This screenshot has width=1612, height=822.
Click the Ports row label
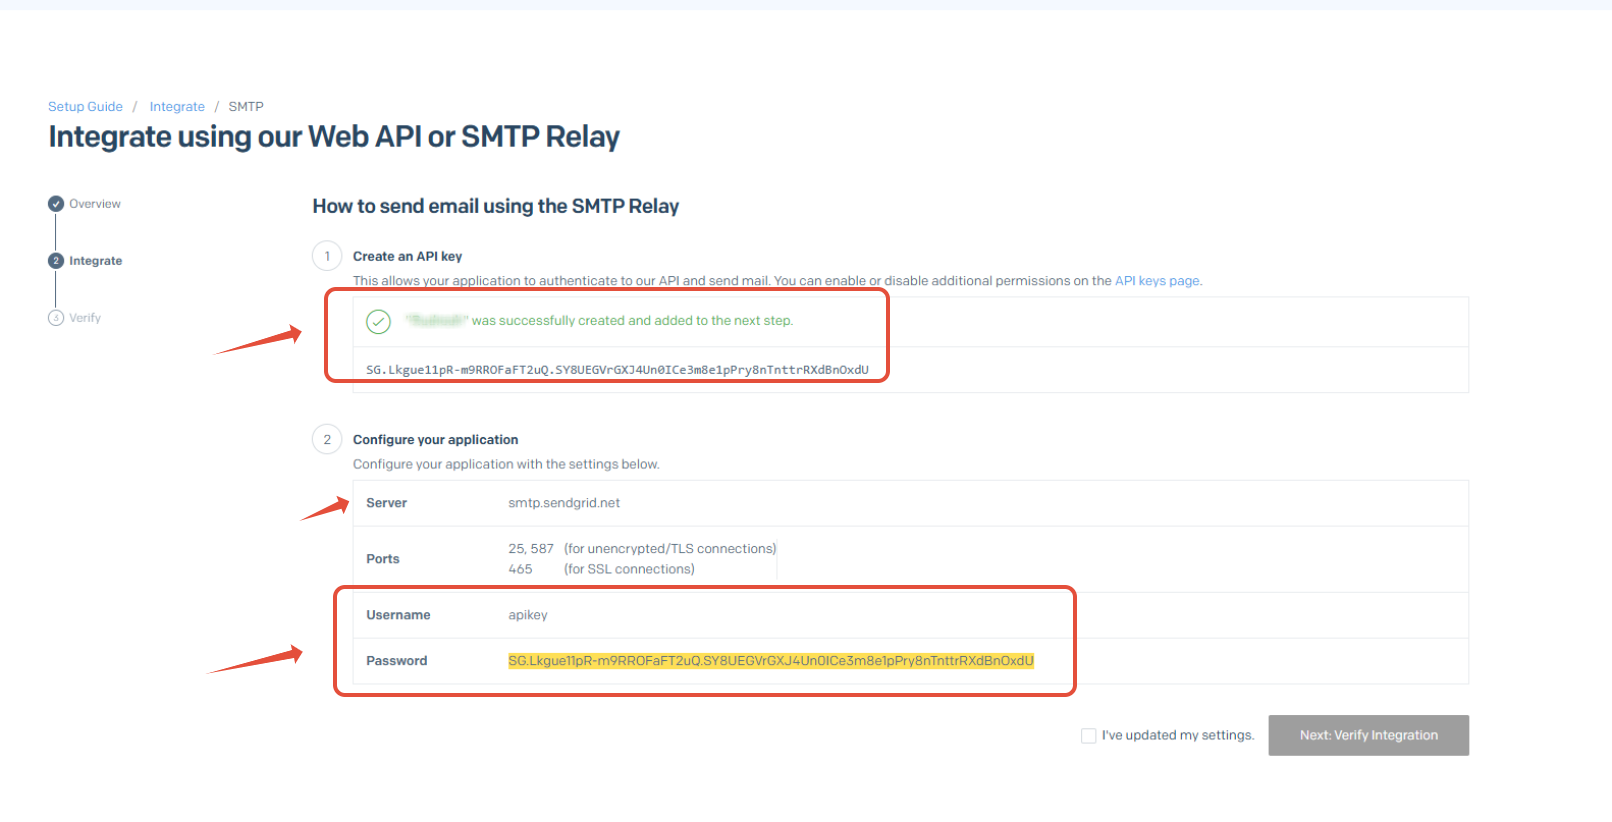(383, 559)
